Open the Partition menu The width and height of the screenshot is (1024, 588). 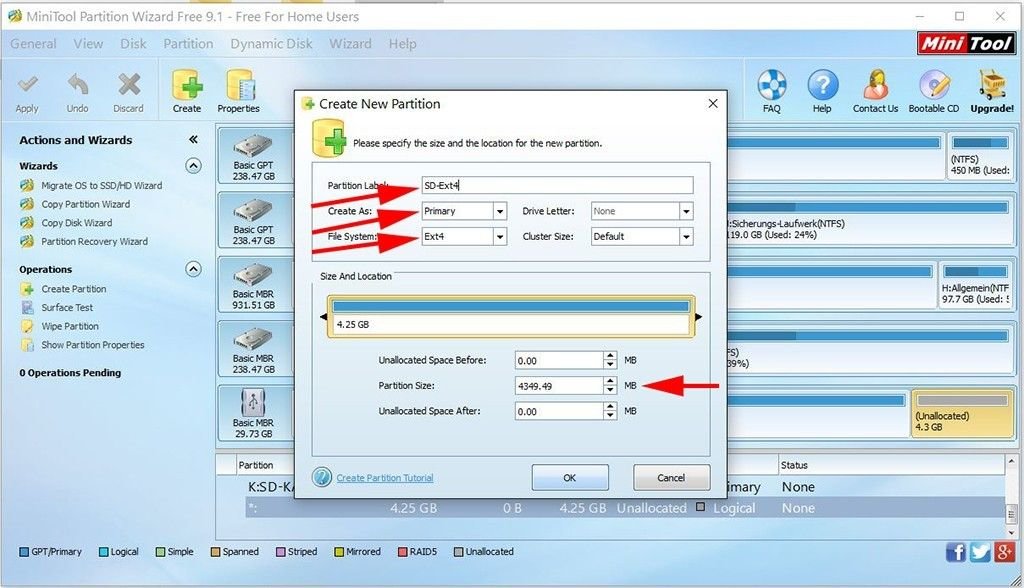point(188,44)
